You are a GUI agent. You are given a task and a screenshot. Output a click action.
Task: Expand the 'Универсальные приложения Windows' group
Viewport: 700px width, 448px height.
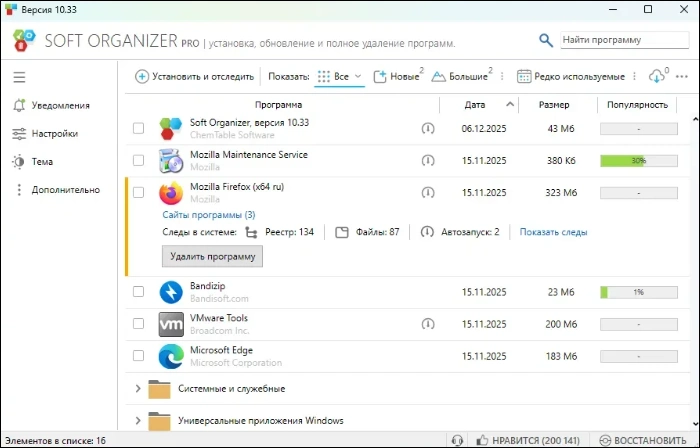(x=138, y=420)
